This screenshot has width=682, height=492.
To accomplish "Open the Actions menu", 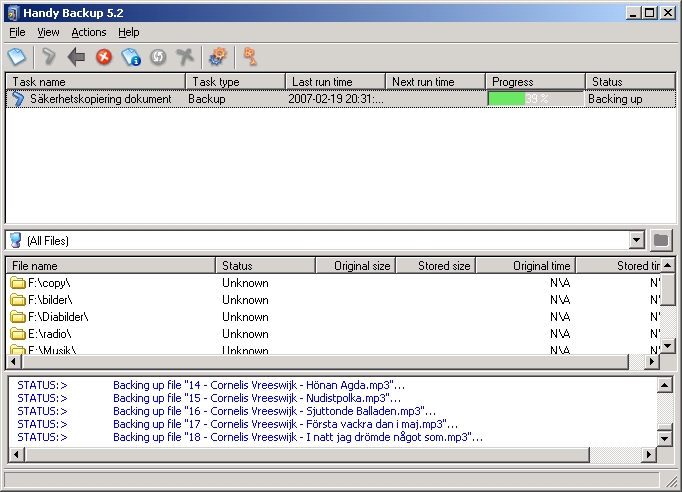I will (89, 32).
